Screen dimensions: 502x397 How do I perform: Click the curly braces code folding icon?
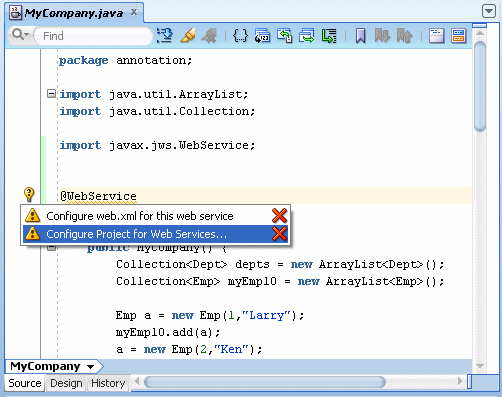(240, 35)
